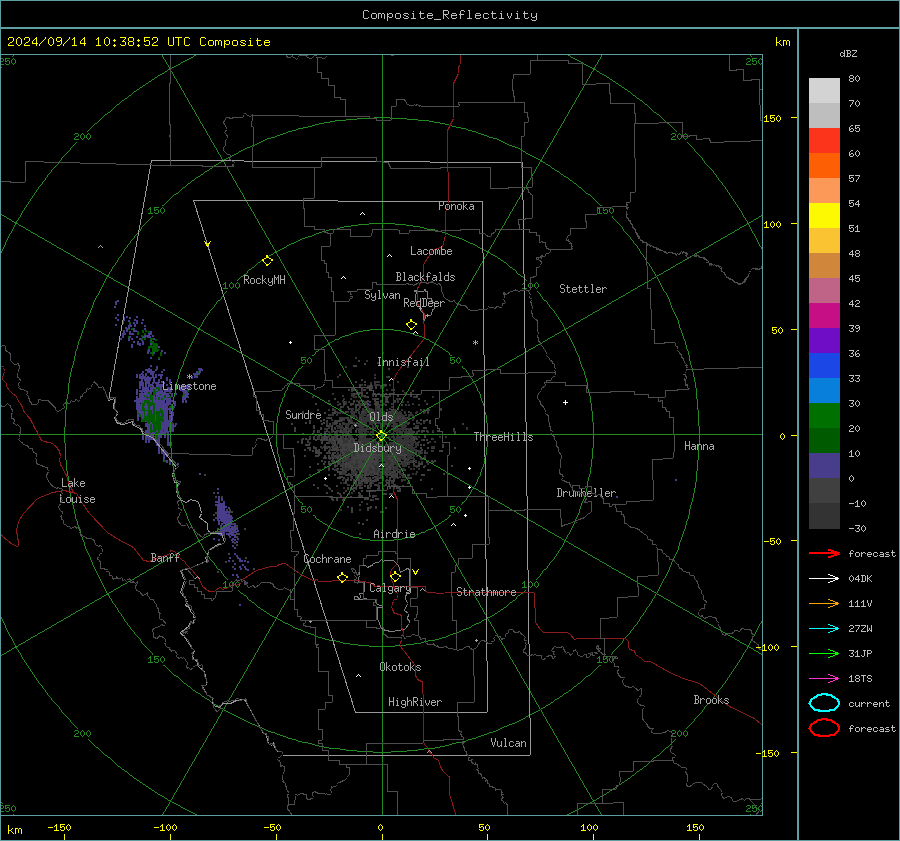Click the green 20-30 dBZ color swatch
Screen dimensions: 900x841
(x=824, y=416)
